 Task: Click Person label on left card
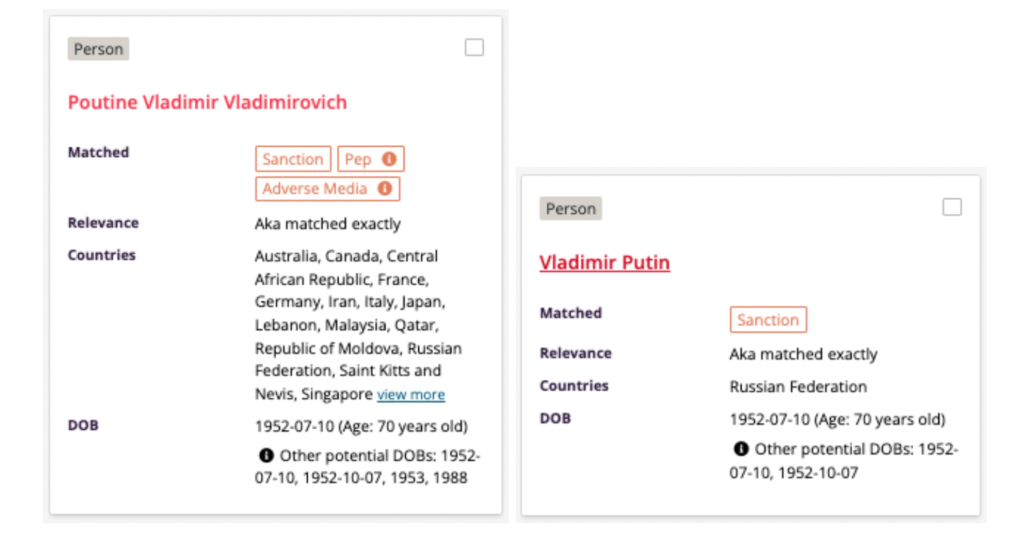click(x=98, y=49)
